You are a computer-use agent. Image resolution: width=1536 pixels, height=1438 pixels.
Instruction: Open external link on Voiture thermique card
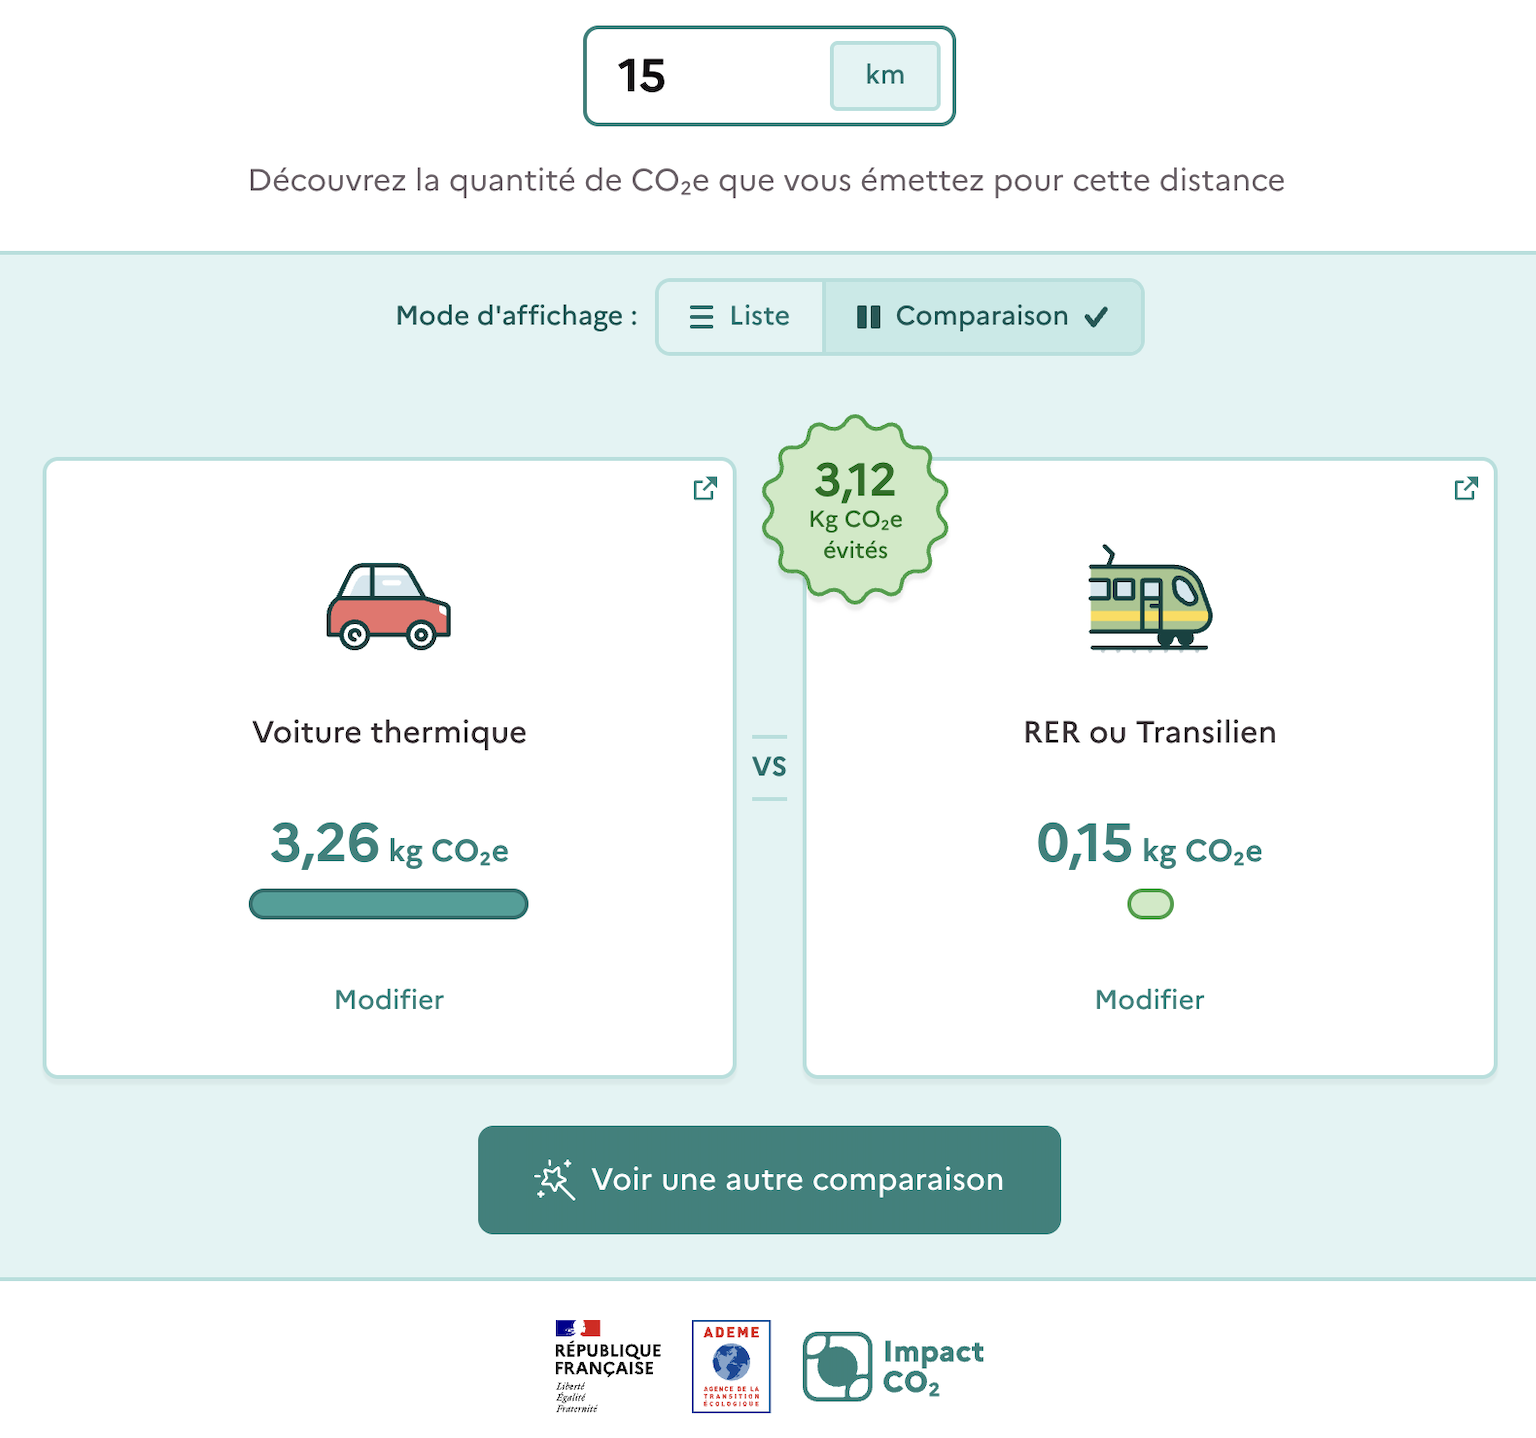coord(705,488)
